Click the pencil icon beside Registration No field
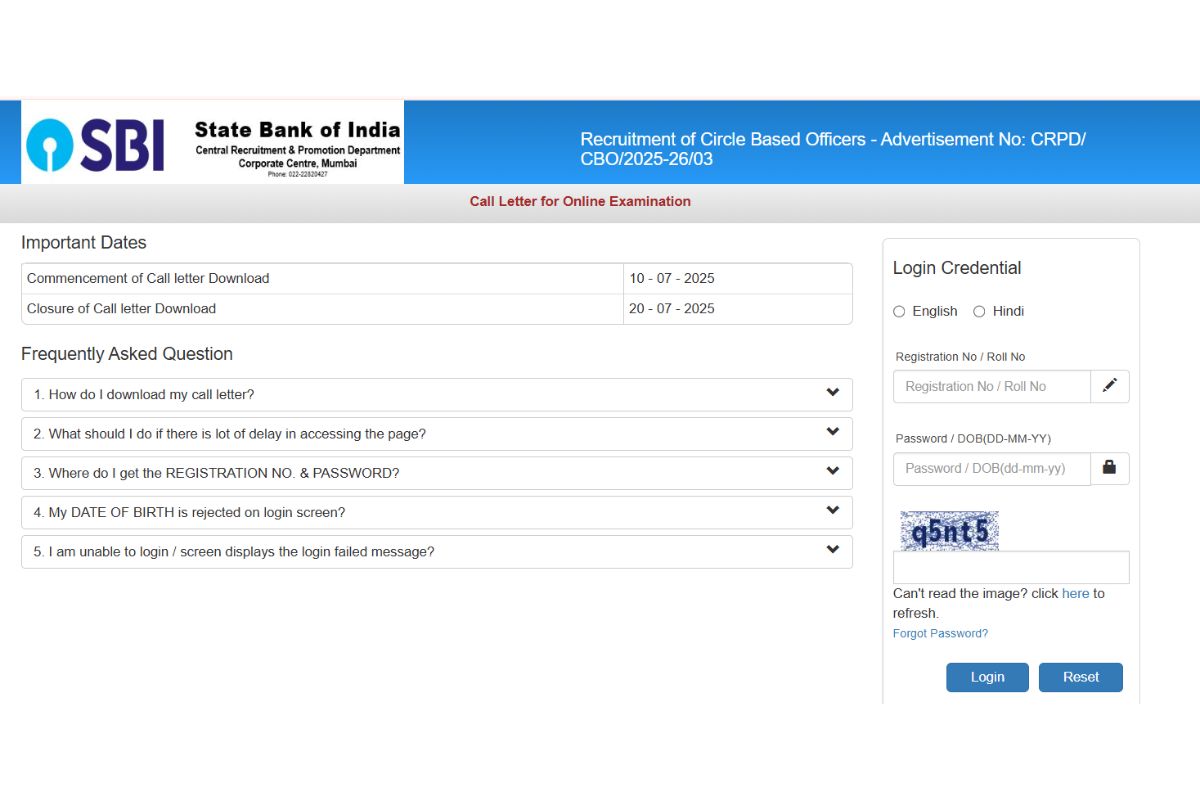Screen dimensions: 1200x800 pos(1110,386)
